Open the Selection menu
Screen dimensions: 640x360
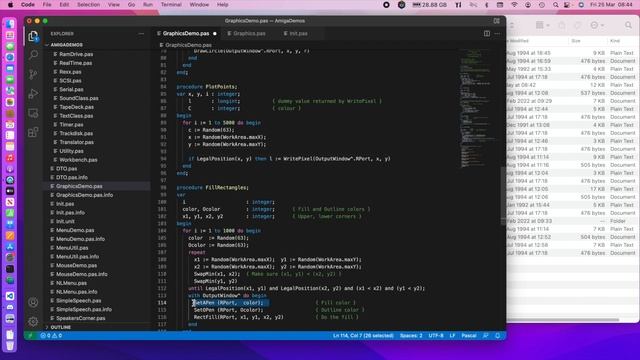coord(89,5)
